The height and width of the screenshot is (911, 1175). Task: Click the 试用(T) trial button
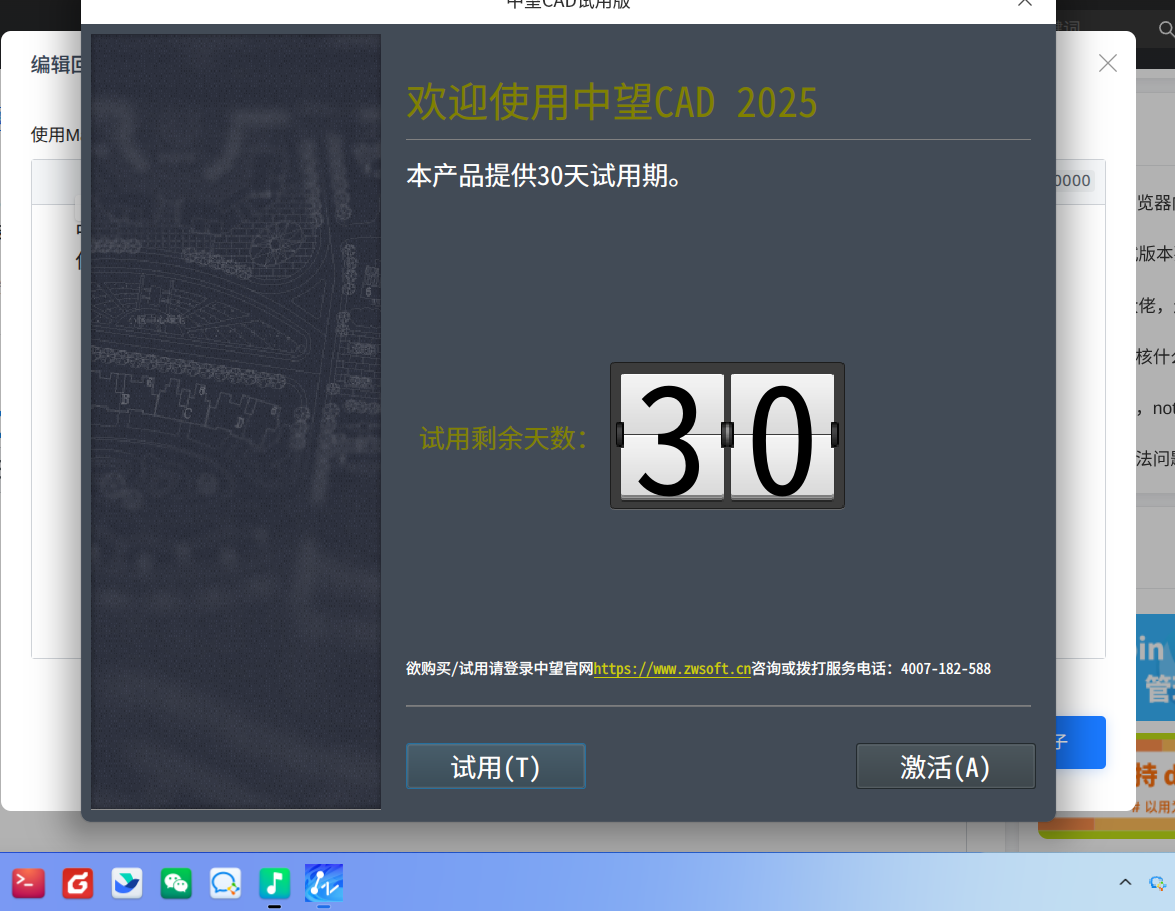point(495,766)
